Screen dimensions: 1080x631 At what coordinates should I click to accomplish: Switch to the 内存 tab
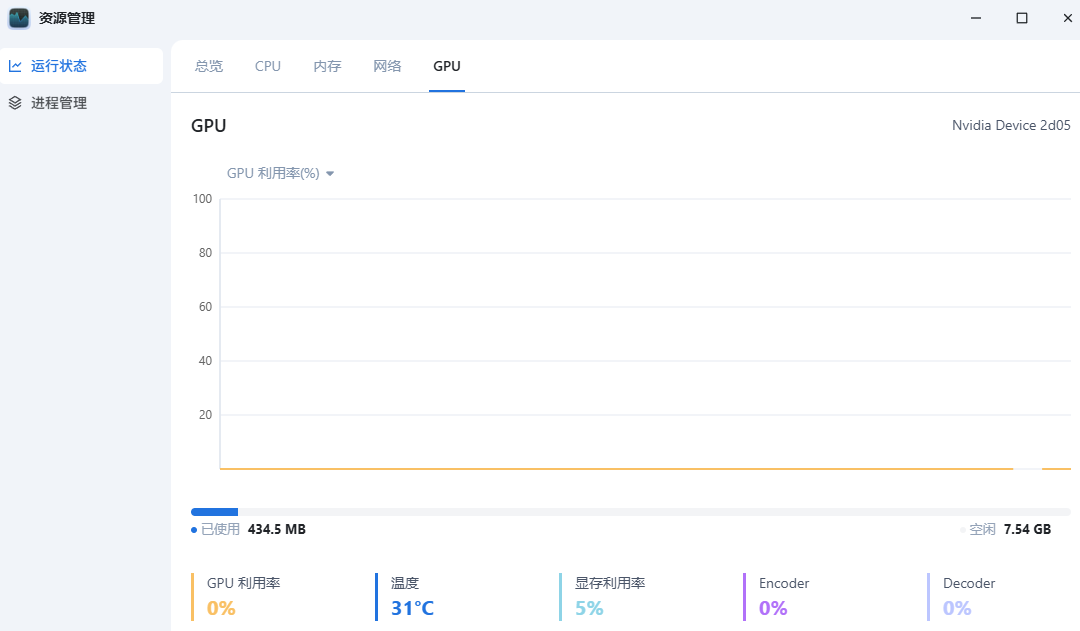pyautogui.click(x=327, y=66)
